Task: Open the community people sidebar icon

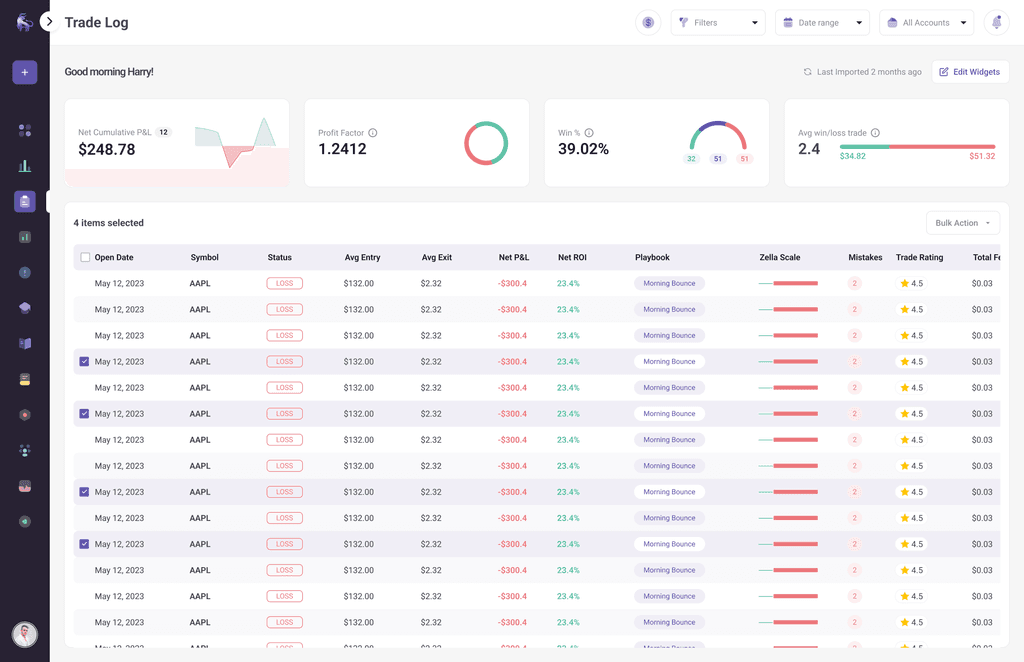Action: (x=25, y=450)
